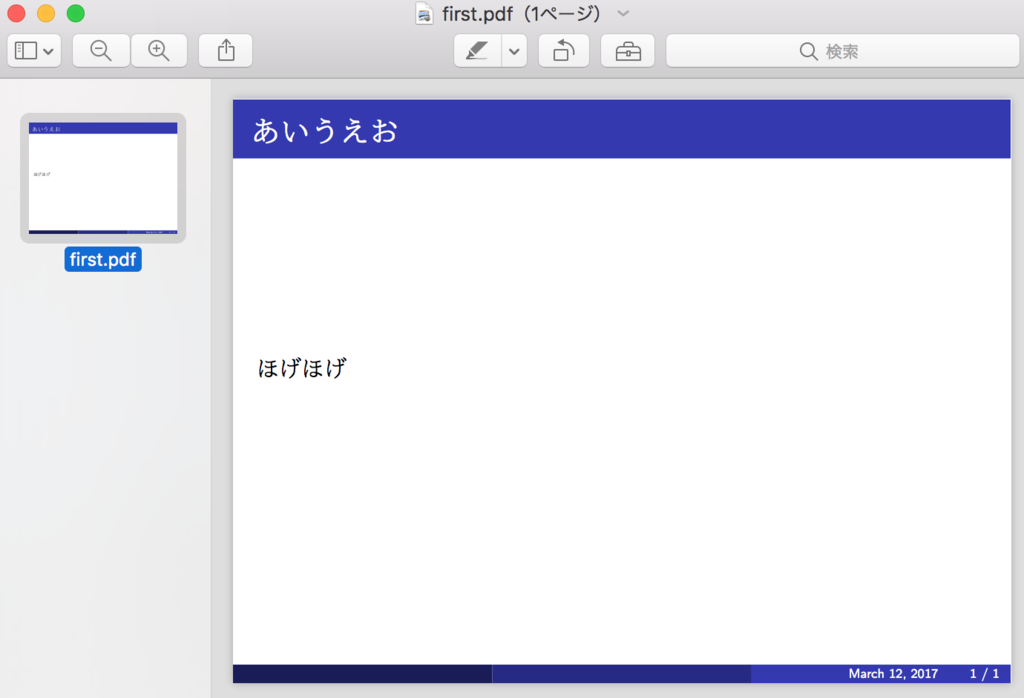Select the first.pdf page thumbnail
This screenshot has width=1024, height=698.
103,178
